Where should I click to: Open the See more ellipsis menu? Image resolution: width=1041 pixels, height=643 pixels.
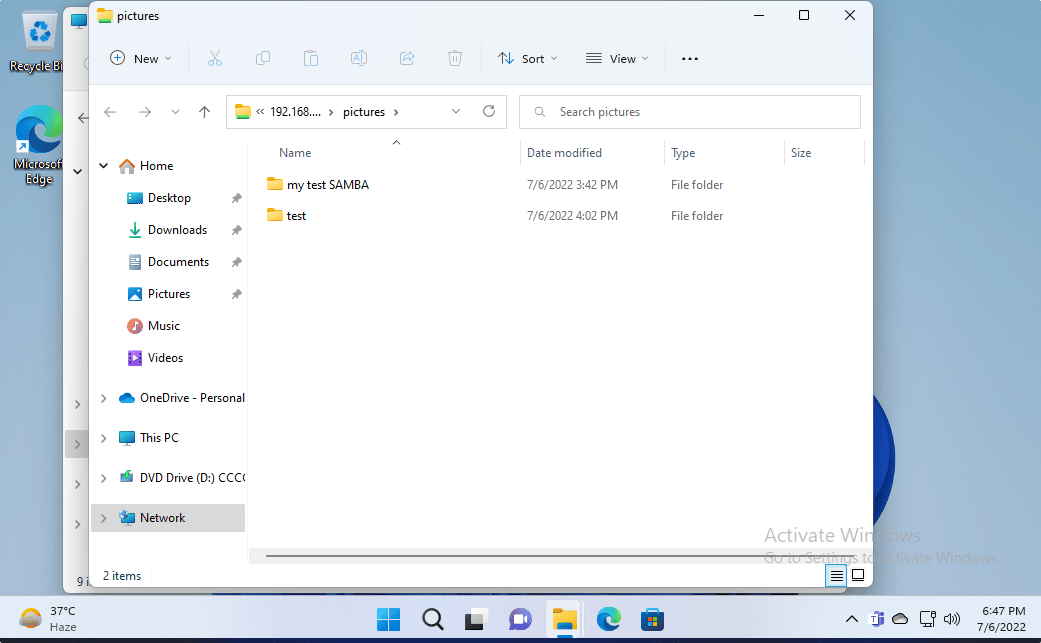point(690,59)
